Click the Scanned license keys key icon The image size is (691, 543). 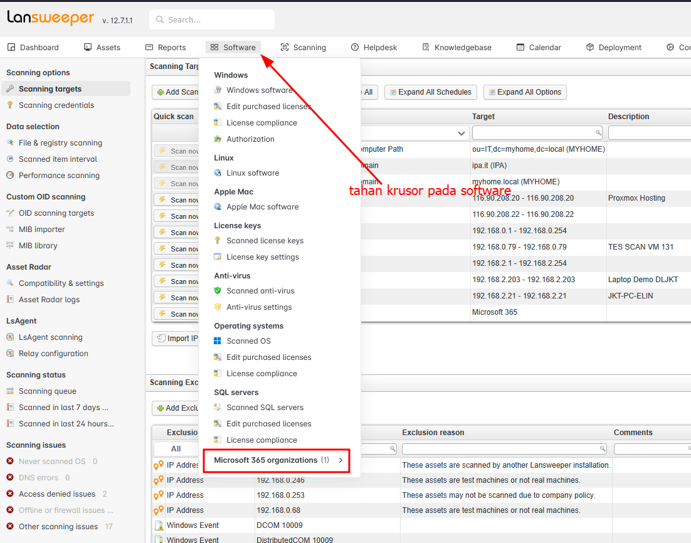coord(217,241)
